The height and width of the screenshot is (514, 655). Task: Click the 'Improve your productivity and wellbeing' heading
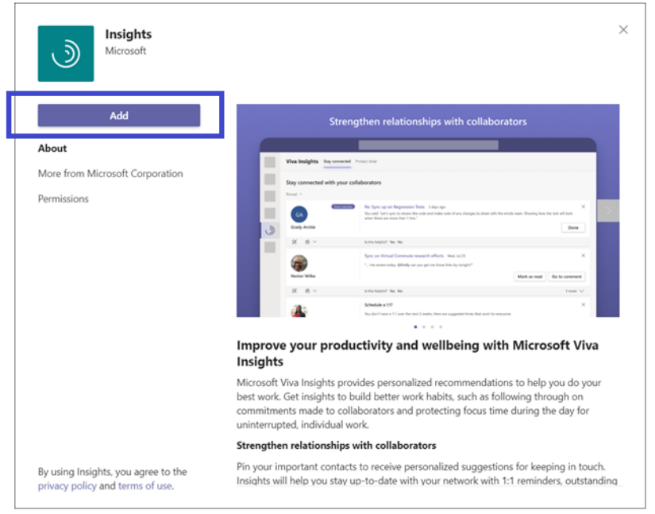pyautogui.click(x=417, y=353)
